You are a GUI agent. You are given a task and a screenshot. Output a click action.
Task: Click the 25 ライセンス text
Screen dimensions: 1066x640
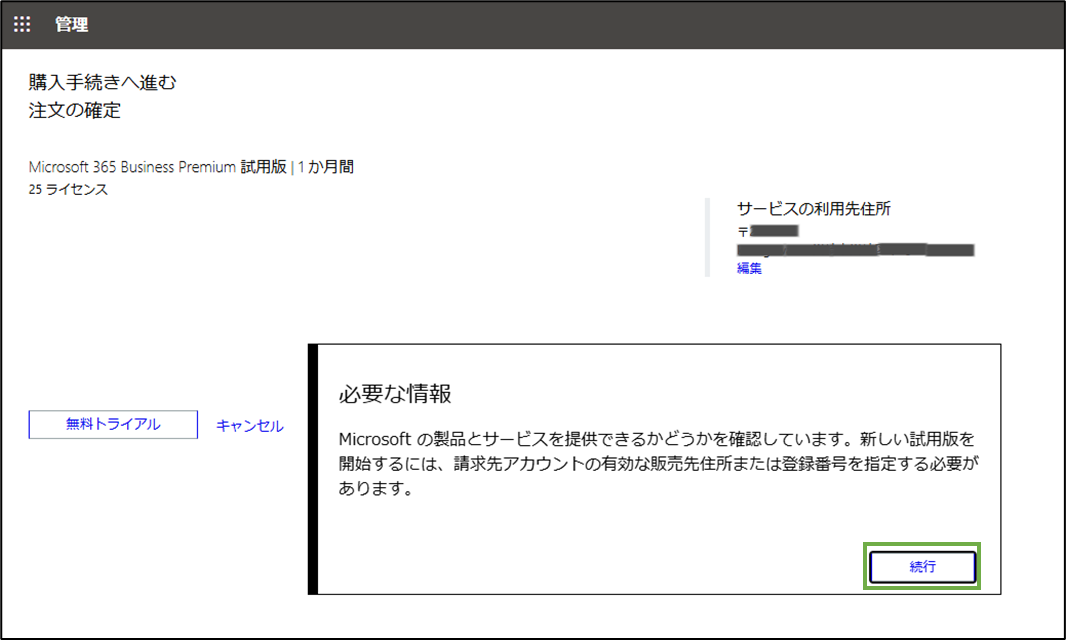pyautogui.click(x=68, y=189)
